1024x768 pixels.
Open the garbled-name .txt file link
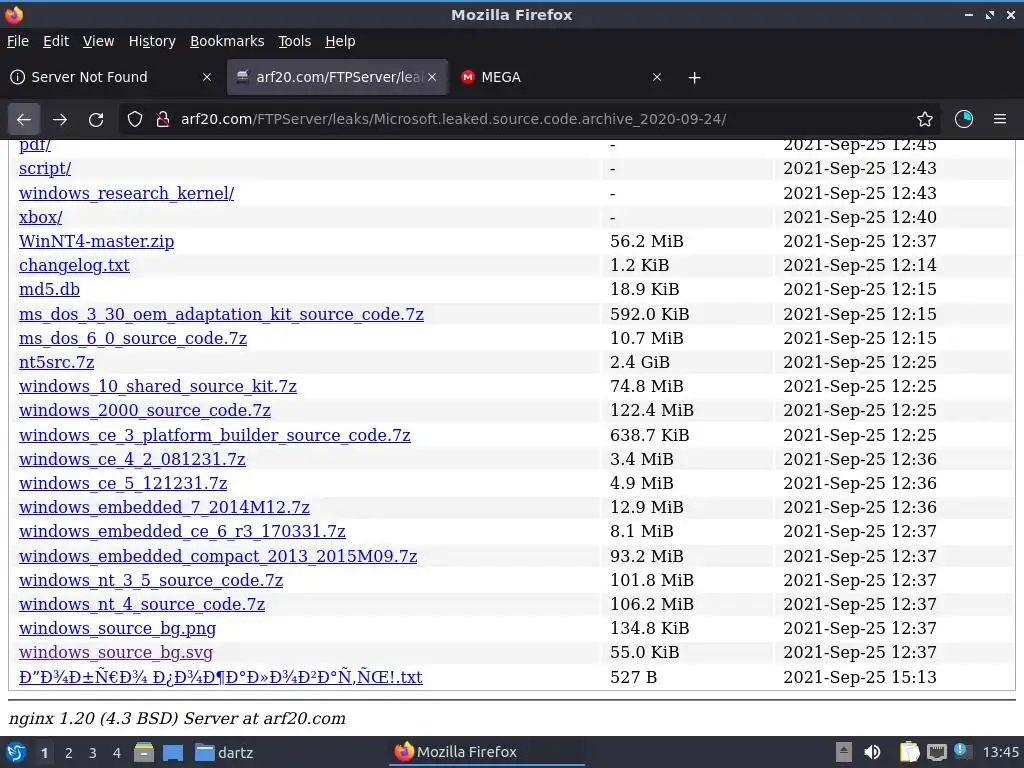(x=221, y=677)
